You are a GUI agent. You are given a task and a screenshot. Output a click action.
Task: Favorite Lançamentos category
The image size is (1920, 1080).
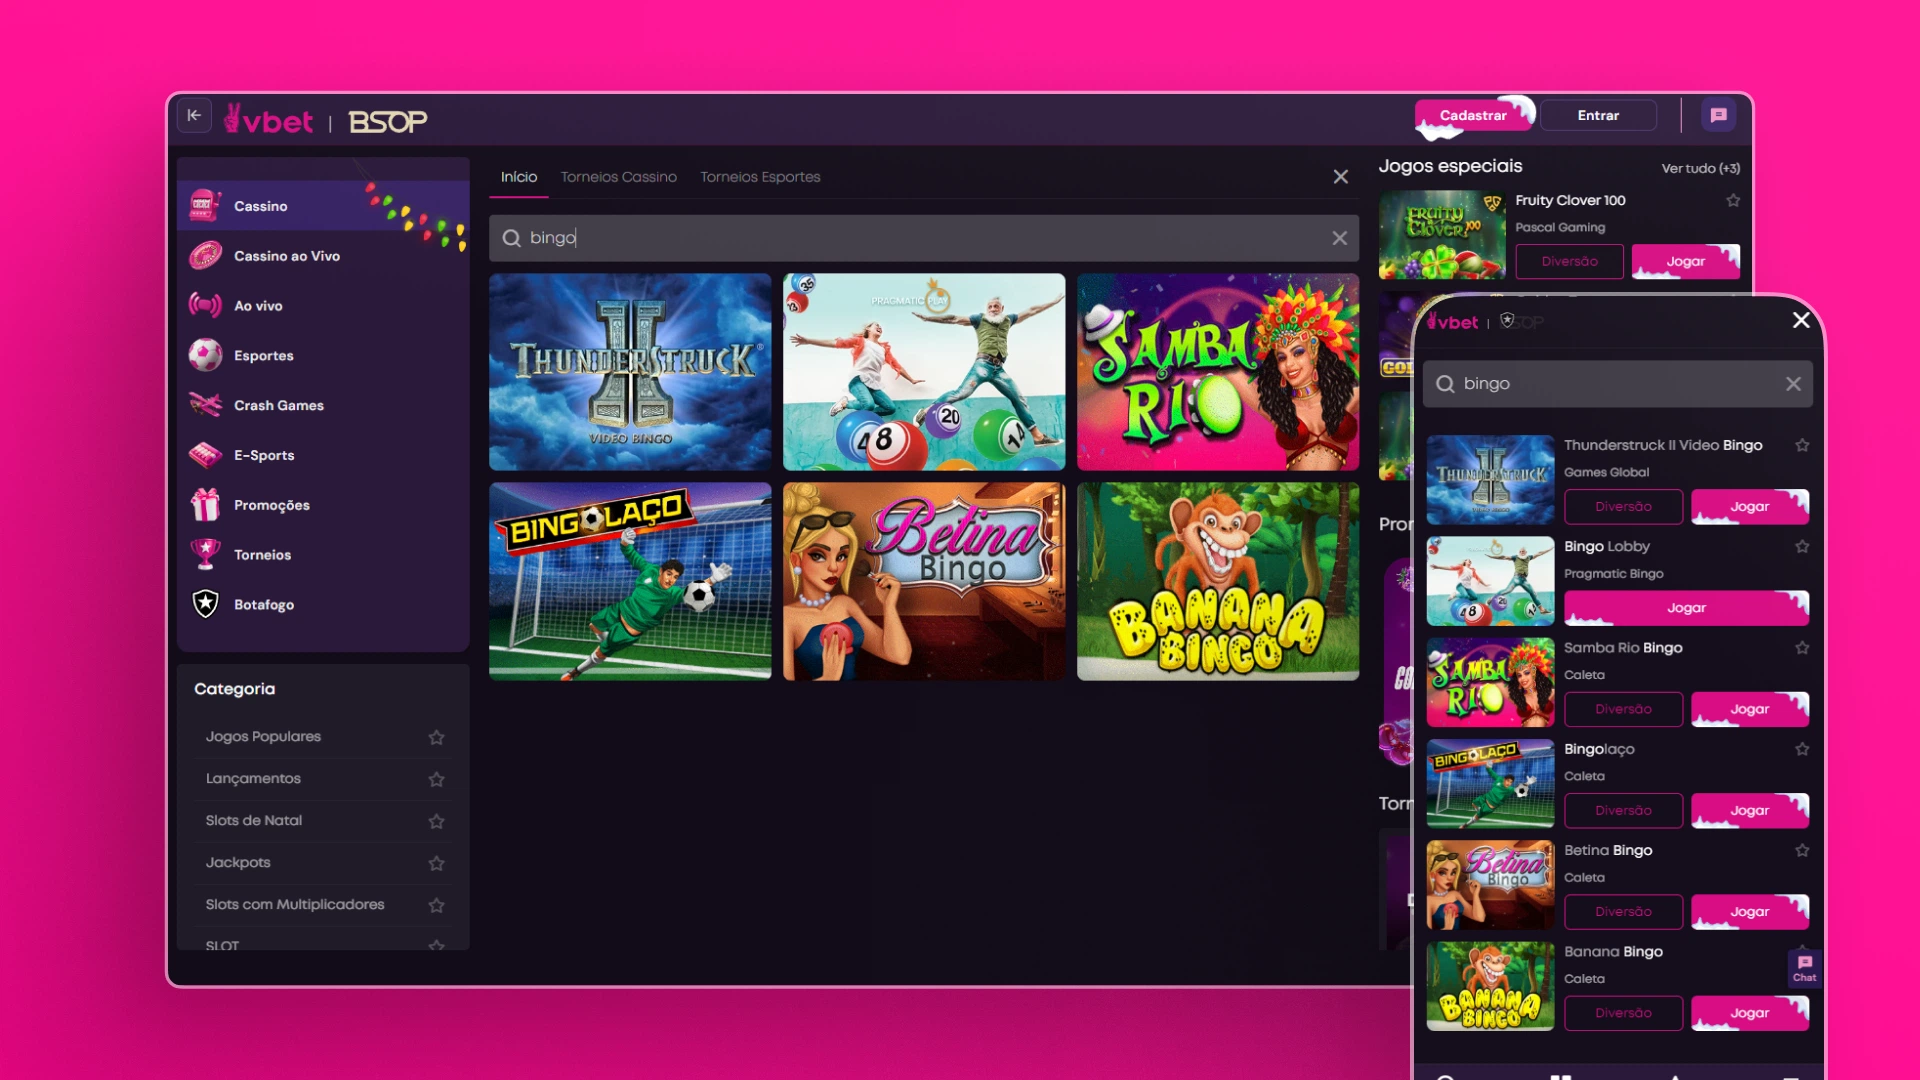436,779
